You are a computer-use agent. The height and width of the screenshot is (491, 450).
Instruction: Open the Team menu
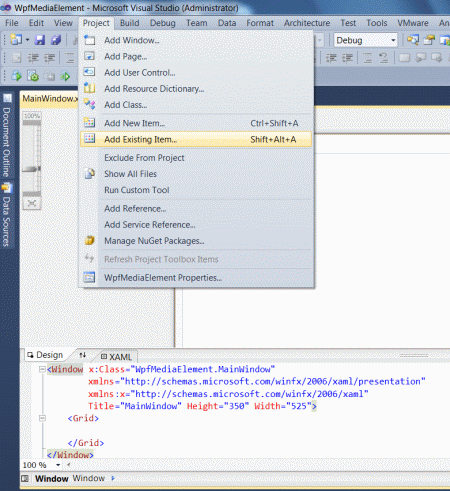point(196,23)
